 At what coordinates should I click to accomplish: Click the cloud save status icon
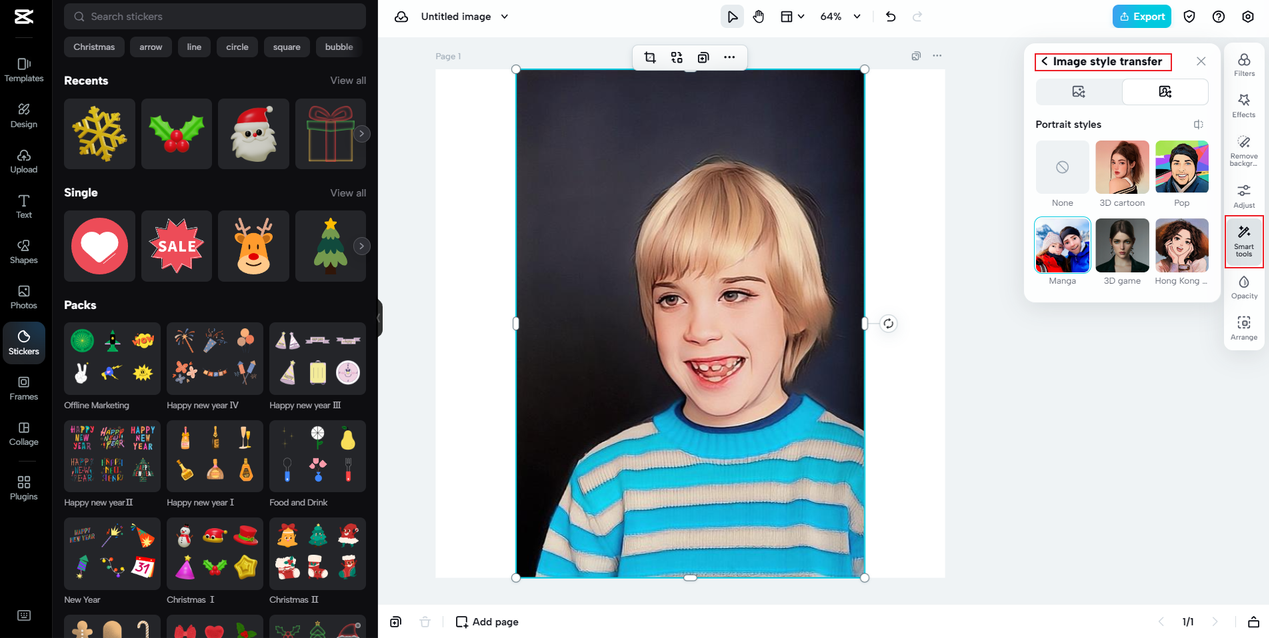[x=401, y=17]
